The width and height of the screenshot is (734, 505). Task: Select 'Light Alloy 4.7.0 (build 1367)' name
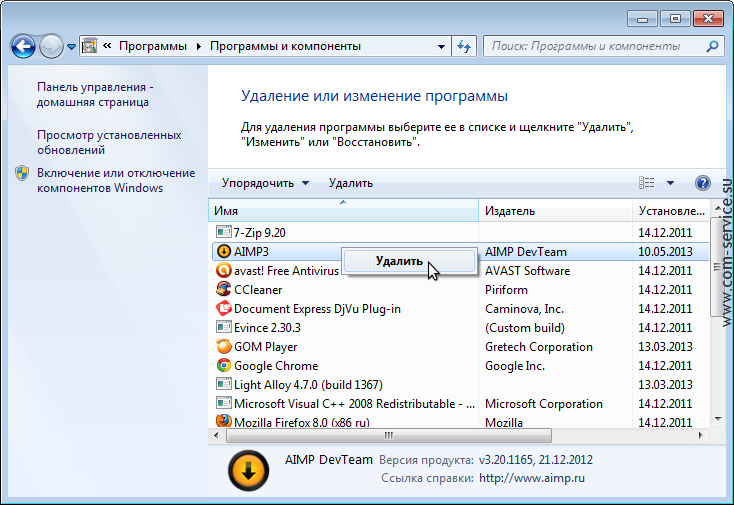308,385
